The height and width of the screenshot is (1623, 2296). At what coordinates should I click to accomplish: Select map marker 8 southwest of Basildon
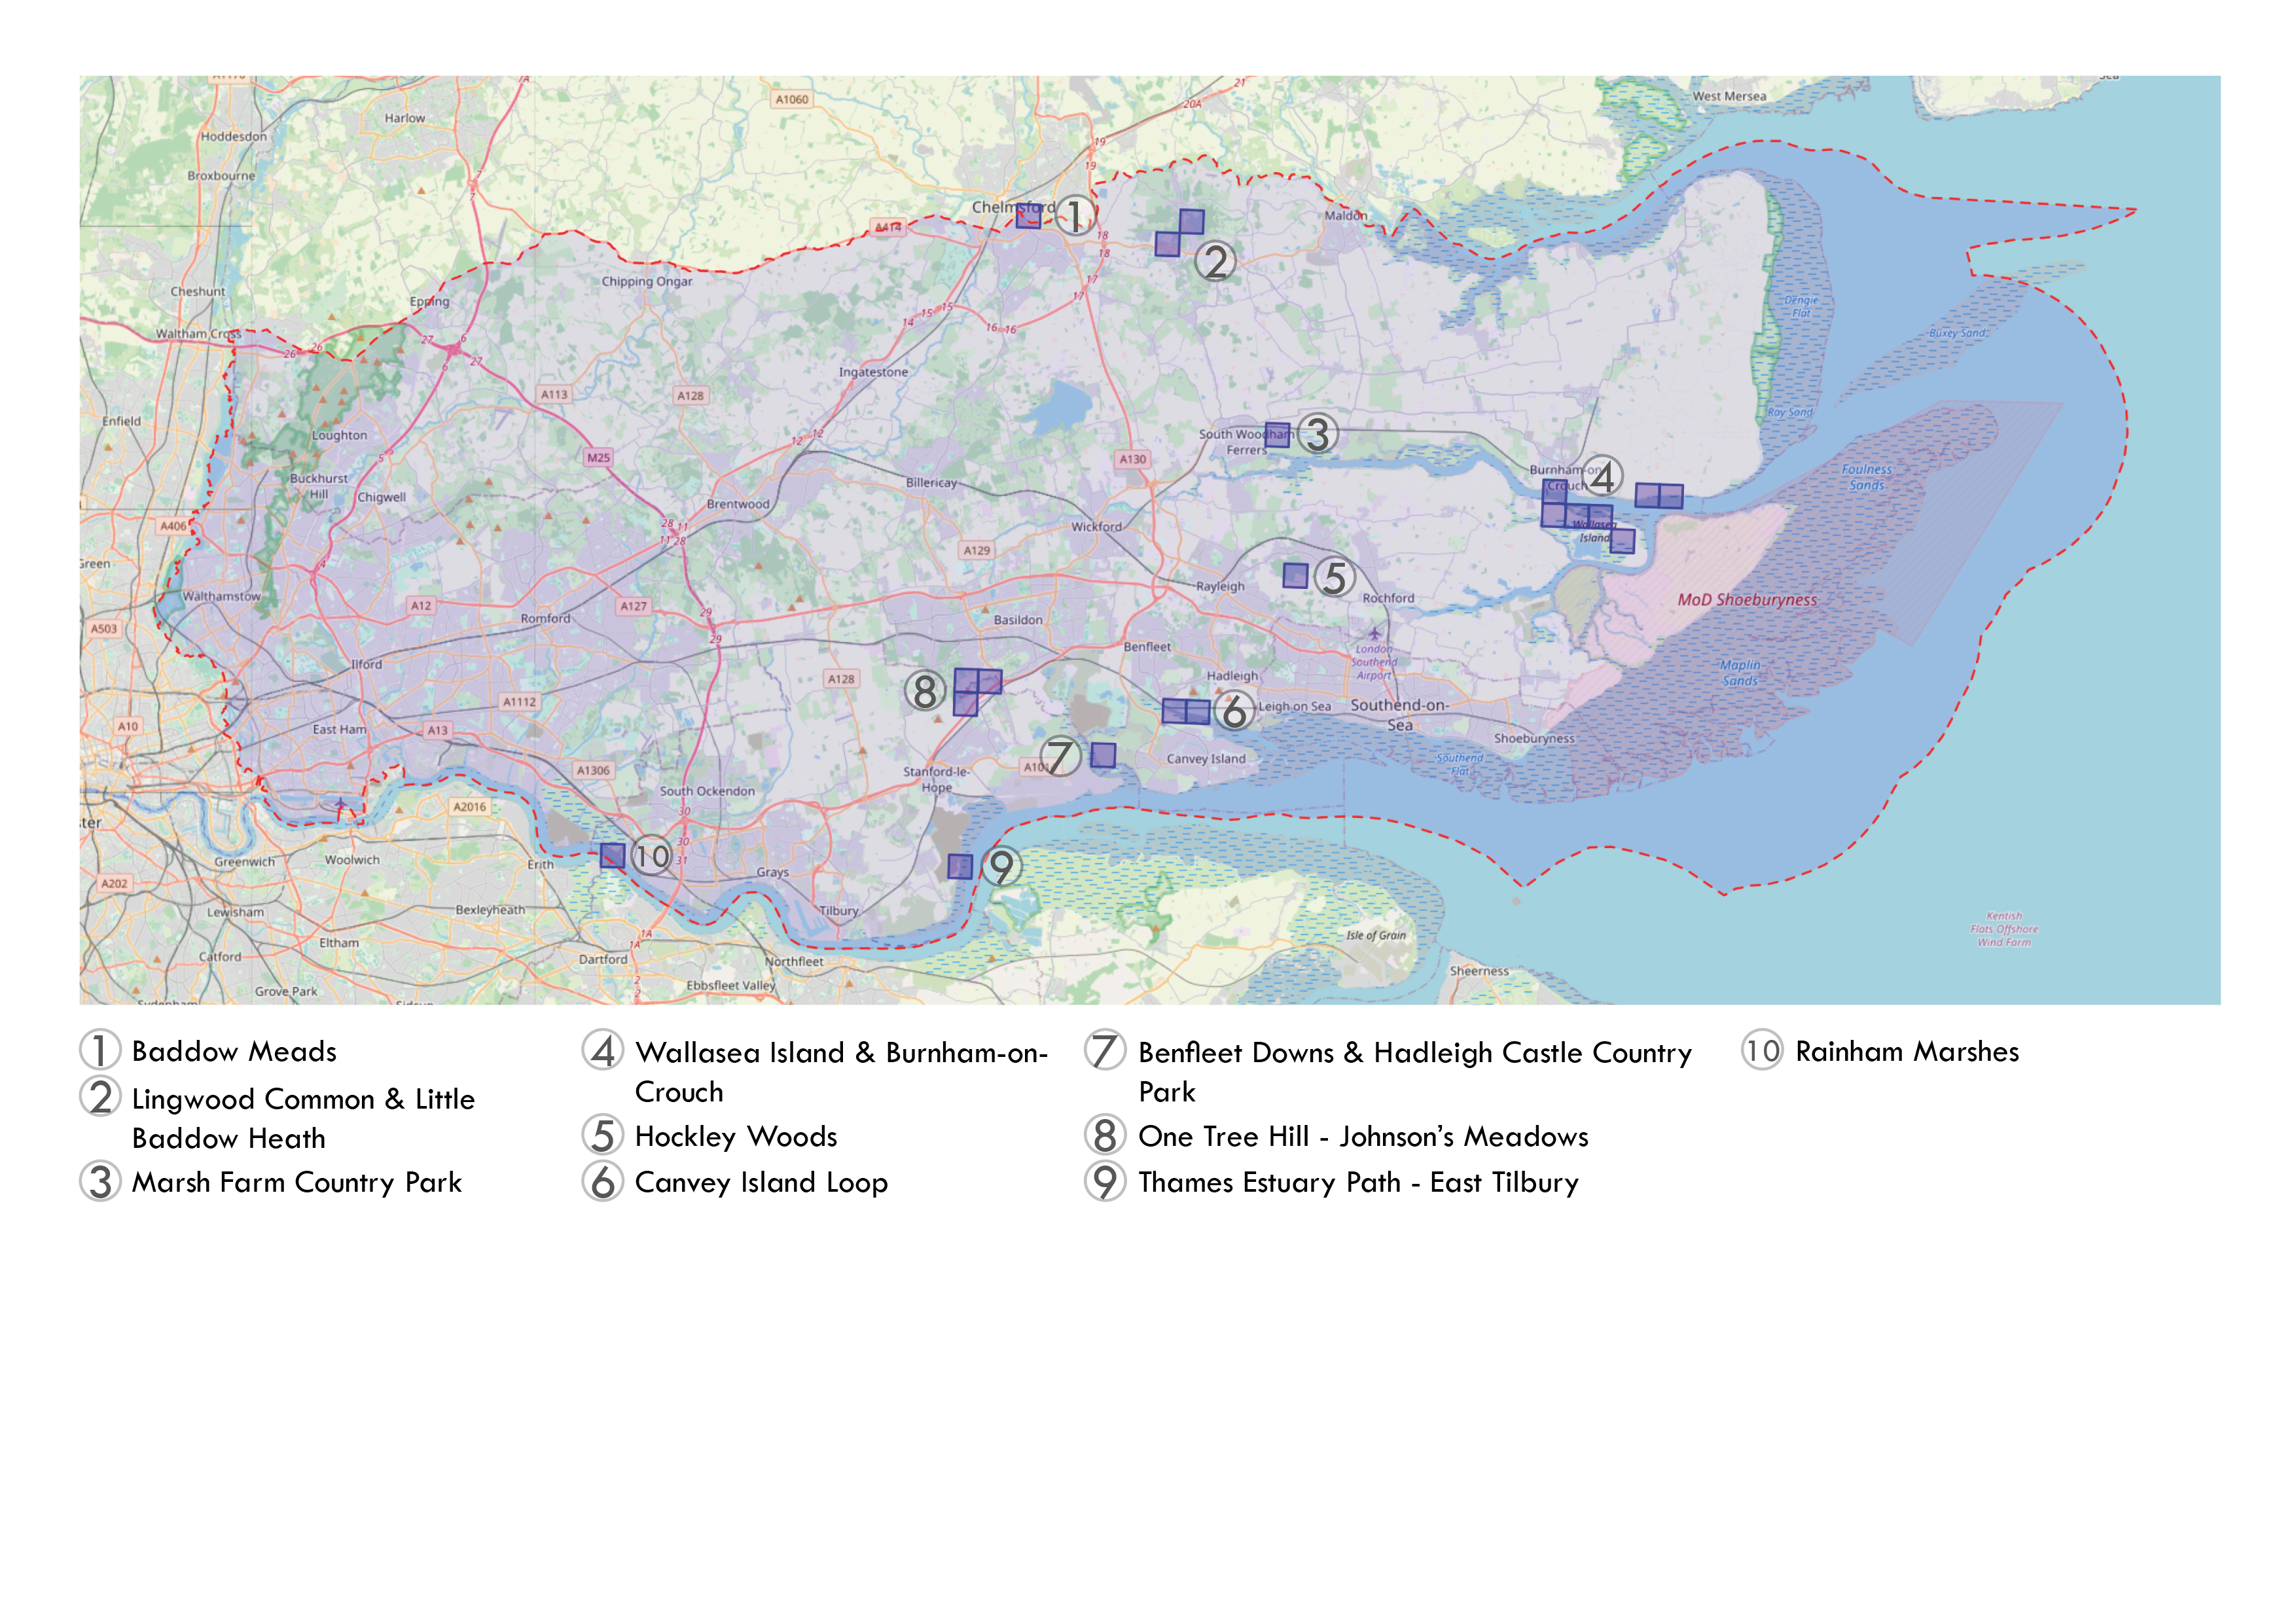pyautogui.click(x=925, y=691)
